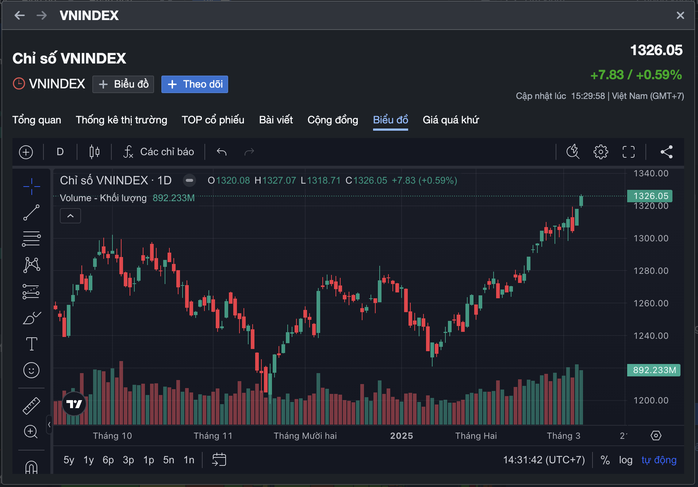Click the Volume - Khối lượng legend

(103, 198)
